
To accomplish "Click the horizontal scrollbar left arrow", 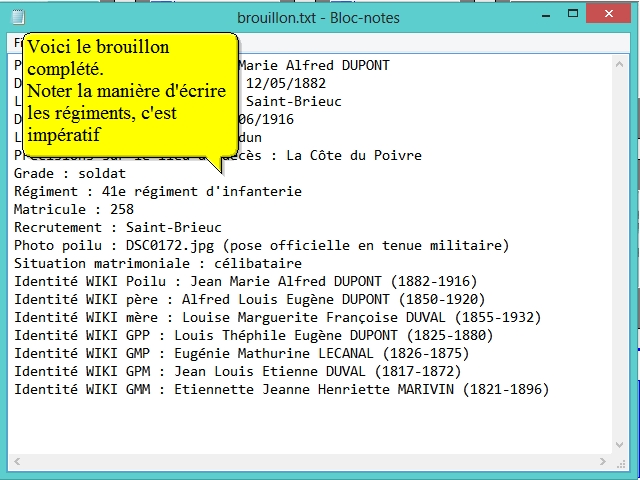I will (18, 463).
